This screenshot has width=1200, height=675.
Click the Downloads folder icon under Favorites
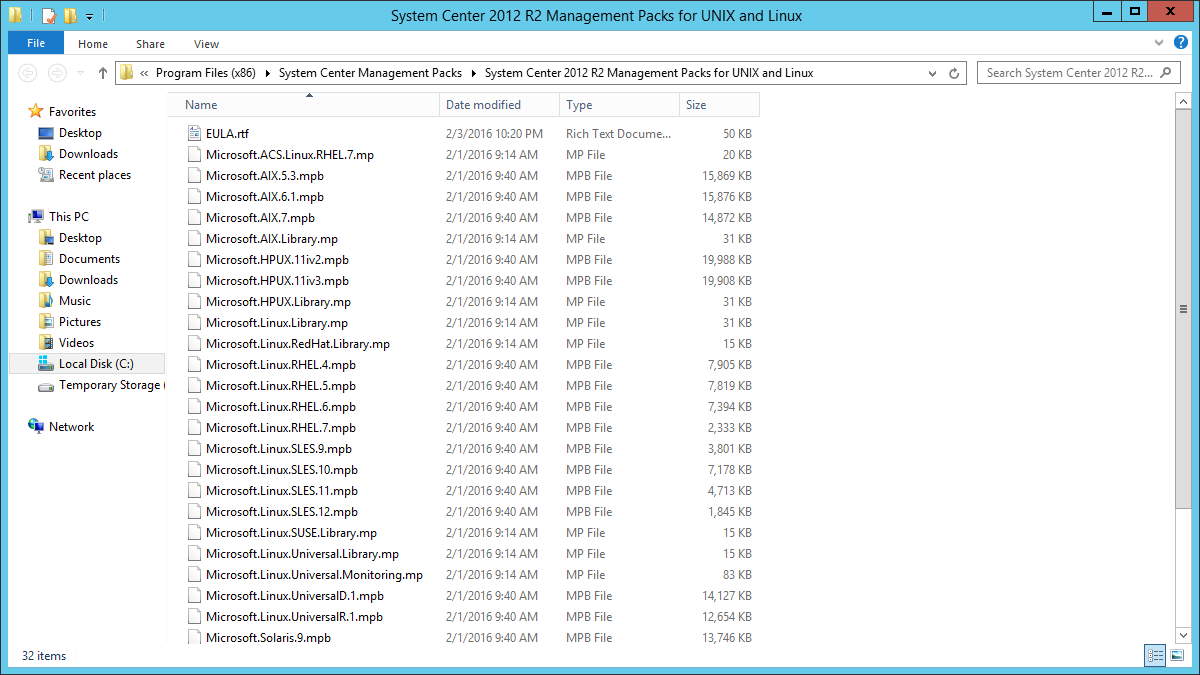[x=46, y=153]
